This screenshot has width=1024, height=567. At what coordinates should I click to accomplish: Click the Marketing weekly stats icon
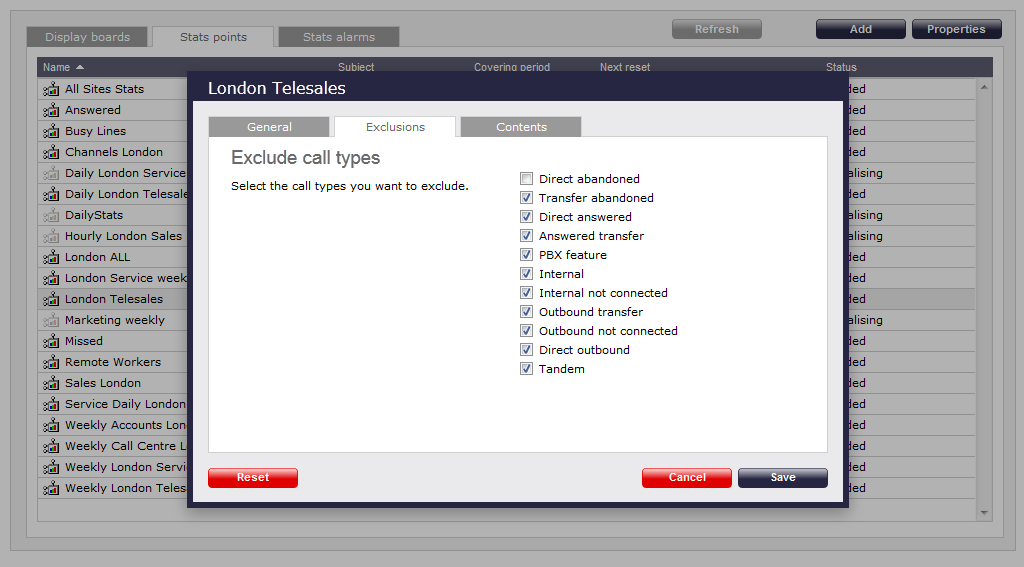51,320
